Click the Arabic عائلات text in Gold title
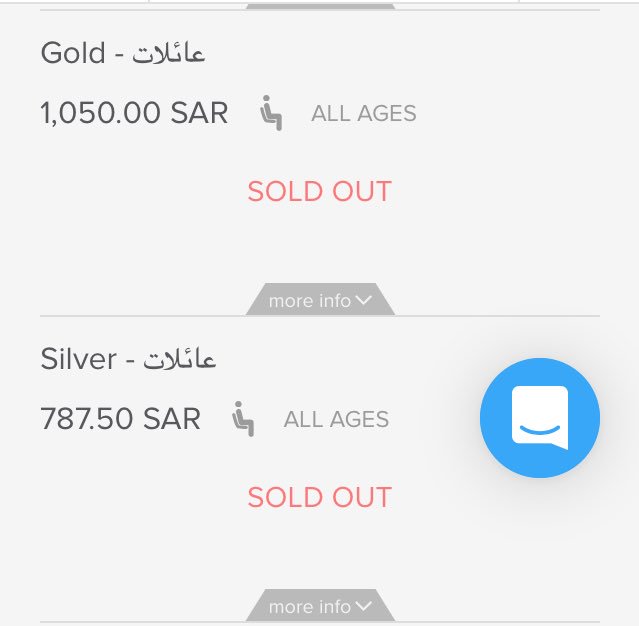 coord(169,54)
